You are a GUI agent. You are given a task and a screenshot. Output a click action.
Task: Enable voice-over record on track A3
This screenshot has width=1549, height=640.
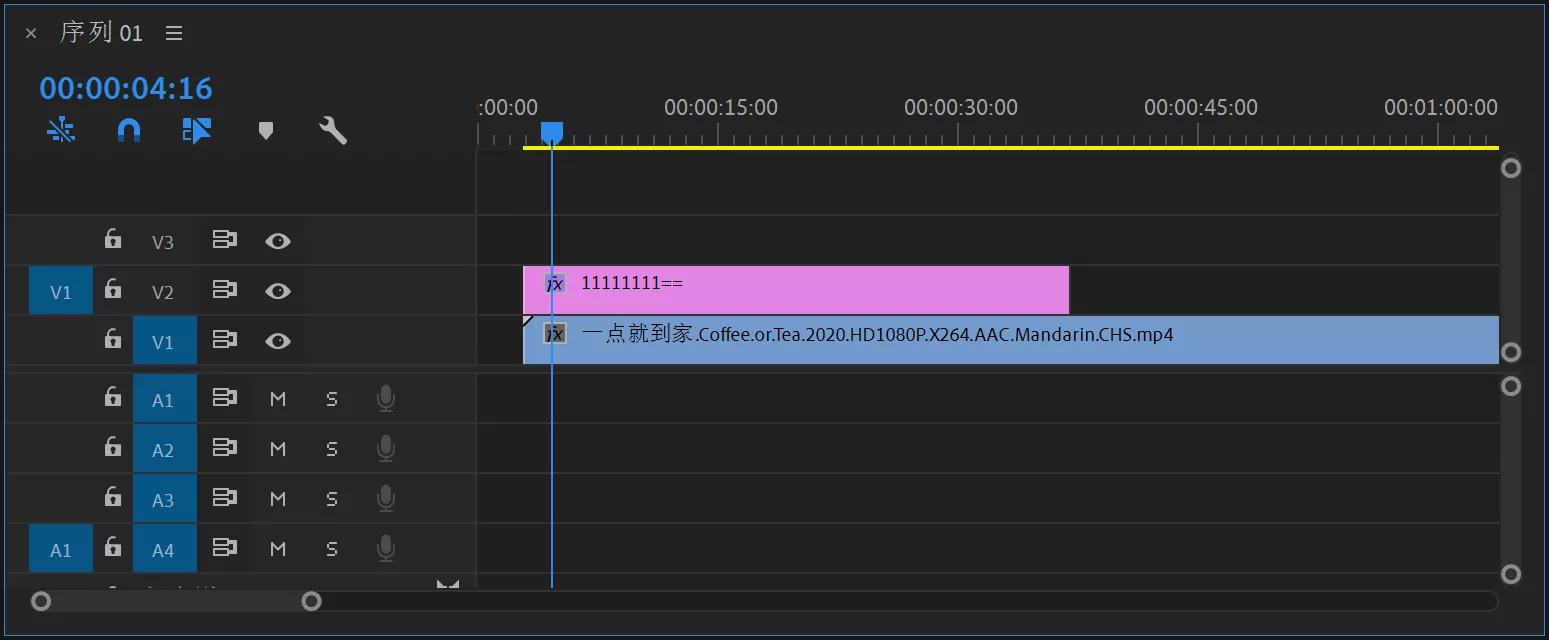pos(385,499)
